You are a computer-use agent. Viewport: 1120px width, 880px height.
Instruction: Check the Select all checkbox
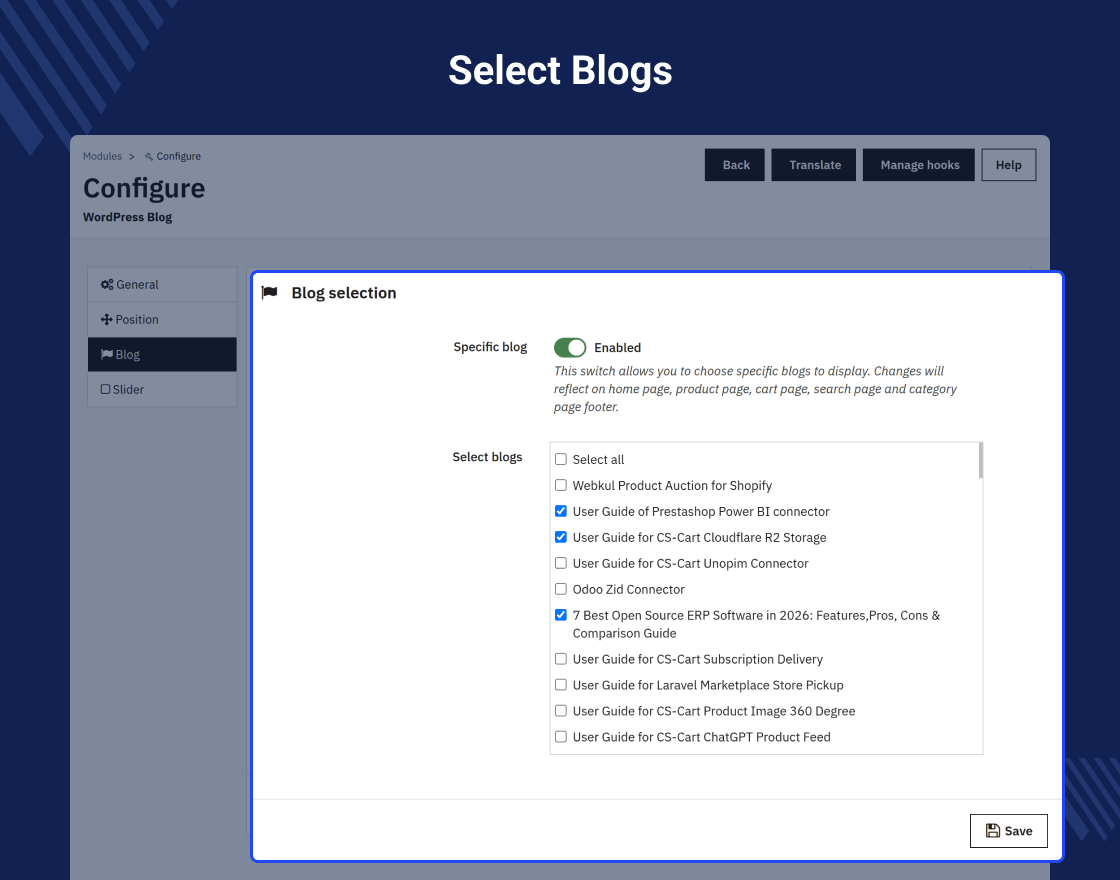pyautogui.click(x=561, y=459)
